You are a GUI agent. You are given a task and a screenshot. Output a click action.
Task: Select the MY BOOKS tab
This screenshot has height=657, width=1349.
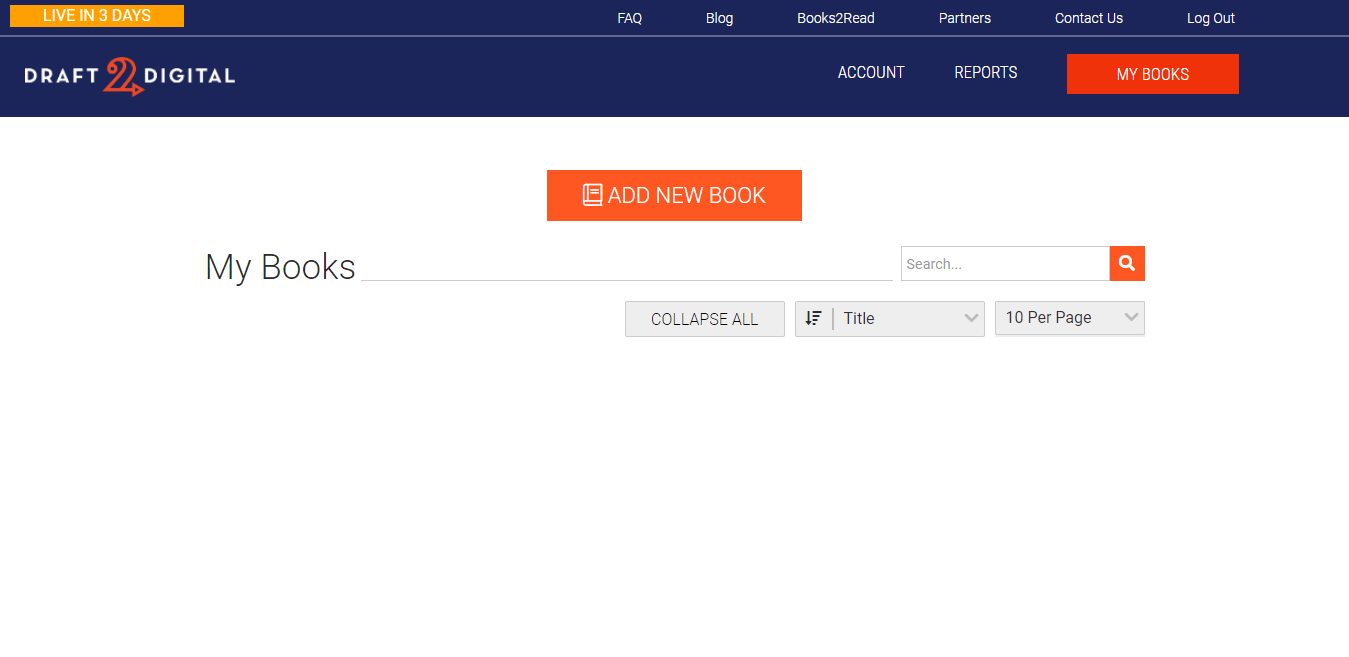(x=1152, y=73)
